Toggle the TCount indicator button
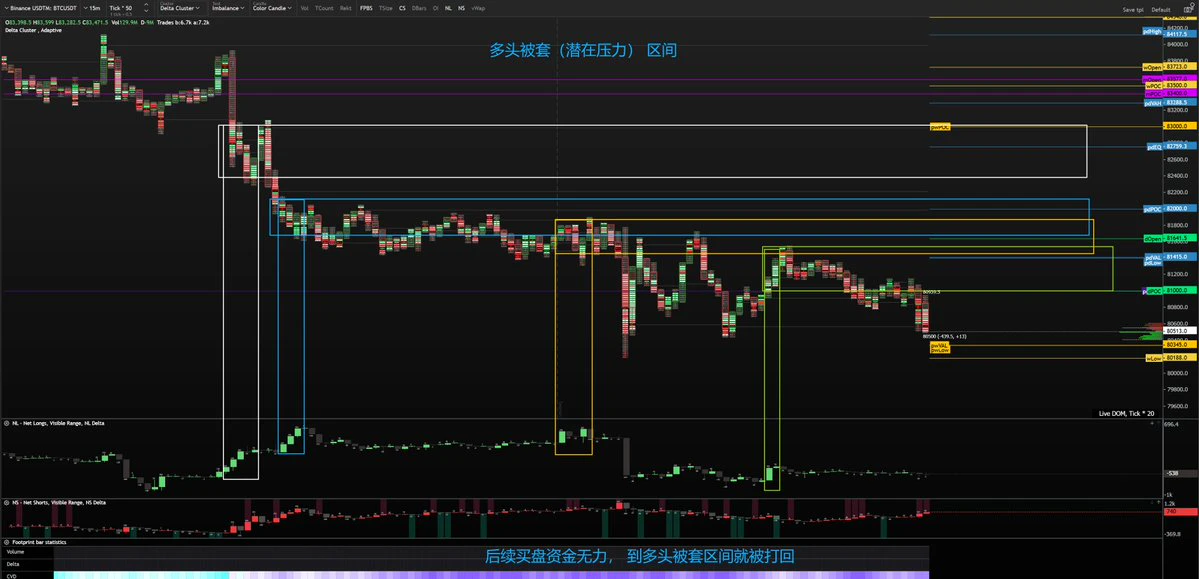Image resolution: width=1199 pixels, height=579 pixels. point(324,8)
